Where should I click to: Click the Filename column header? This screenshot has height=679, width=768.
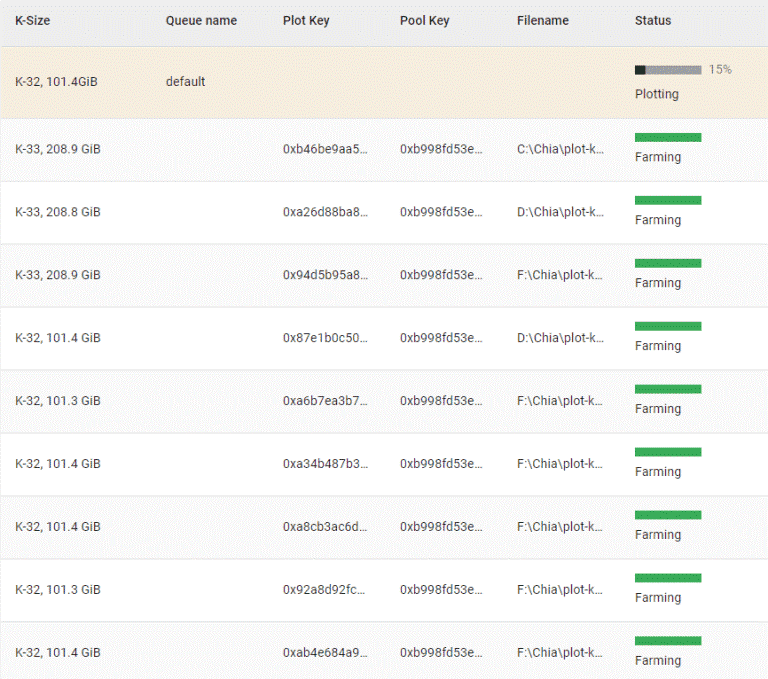[543, 21]
